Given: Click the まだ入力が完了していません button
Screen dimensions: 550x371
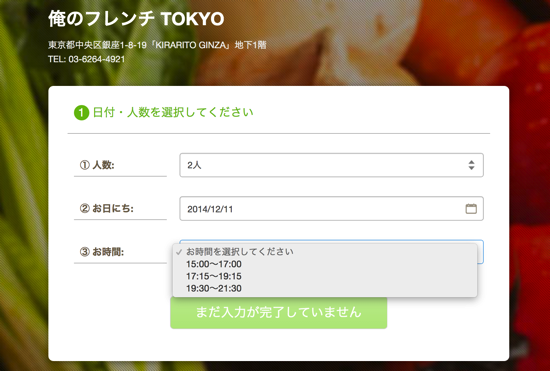Looking at the screenshot, I should point(279,312).
